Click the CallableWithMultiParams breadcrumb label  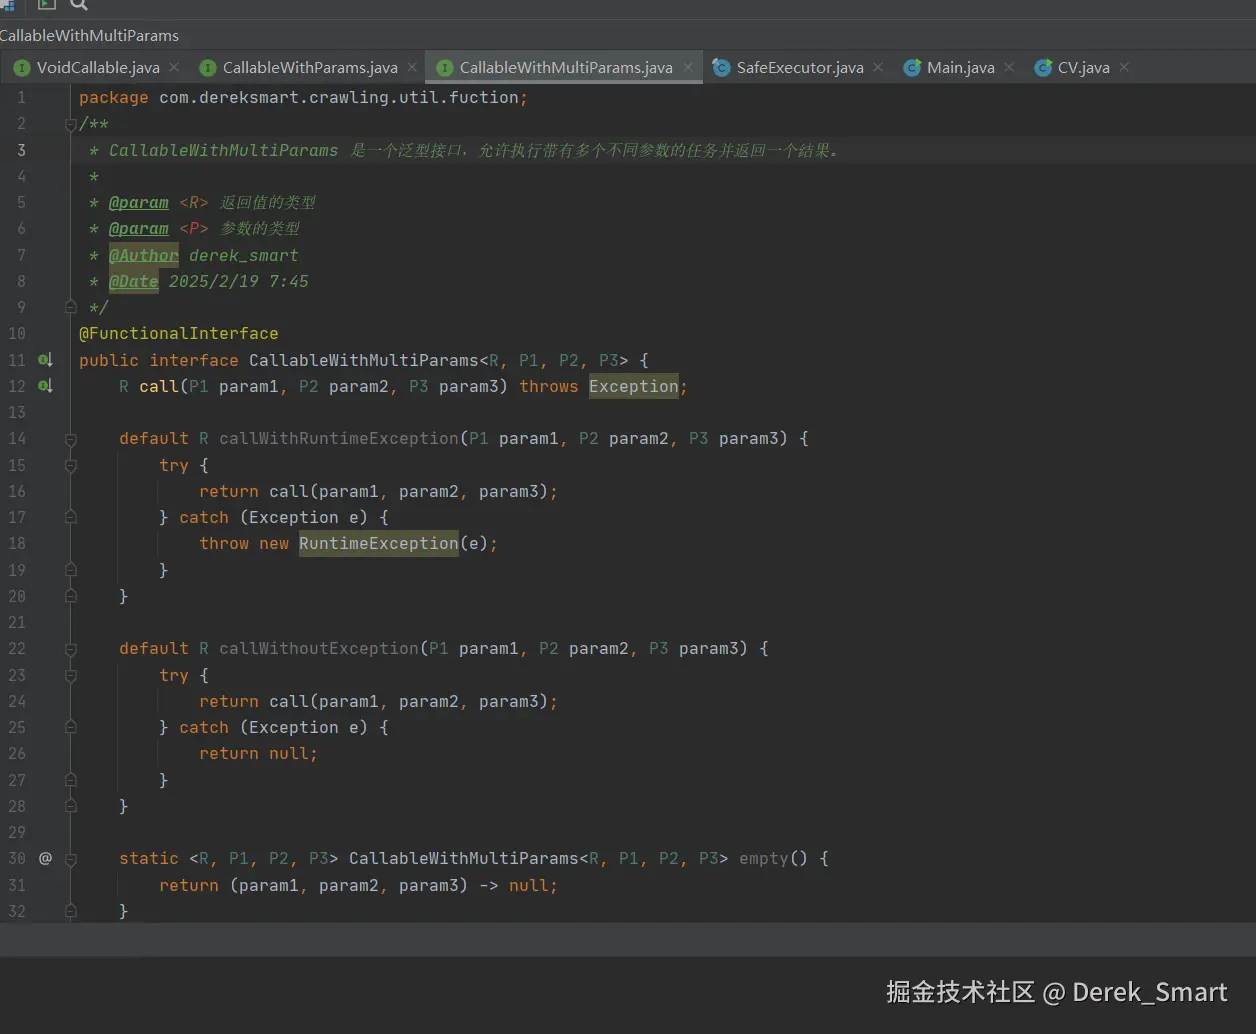tap(89, 36)
